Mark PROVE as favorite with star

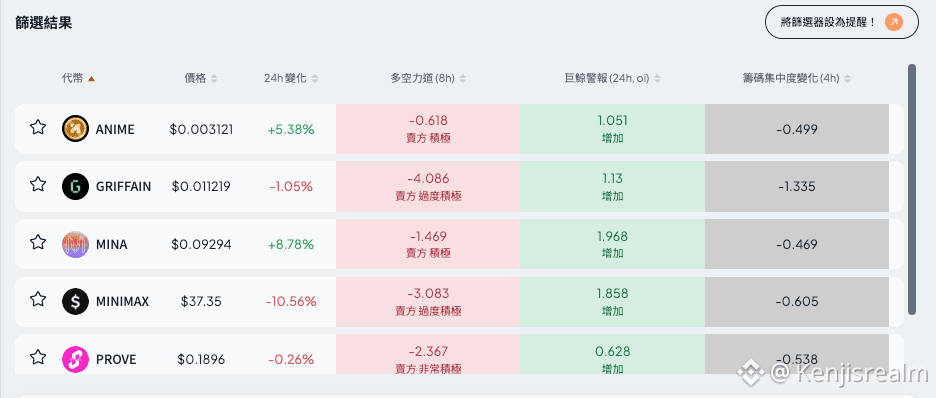38,357
